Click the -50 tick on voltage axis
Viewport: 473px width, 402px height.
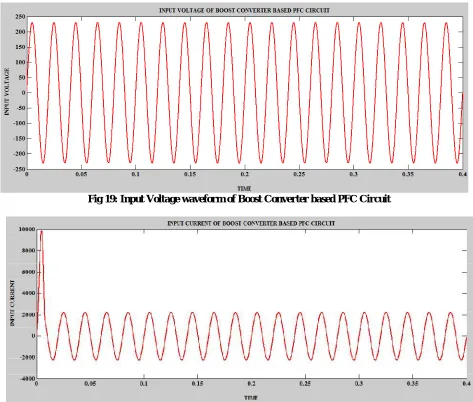point(20,108)
